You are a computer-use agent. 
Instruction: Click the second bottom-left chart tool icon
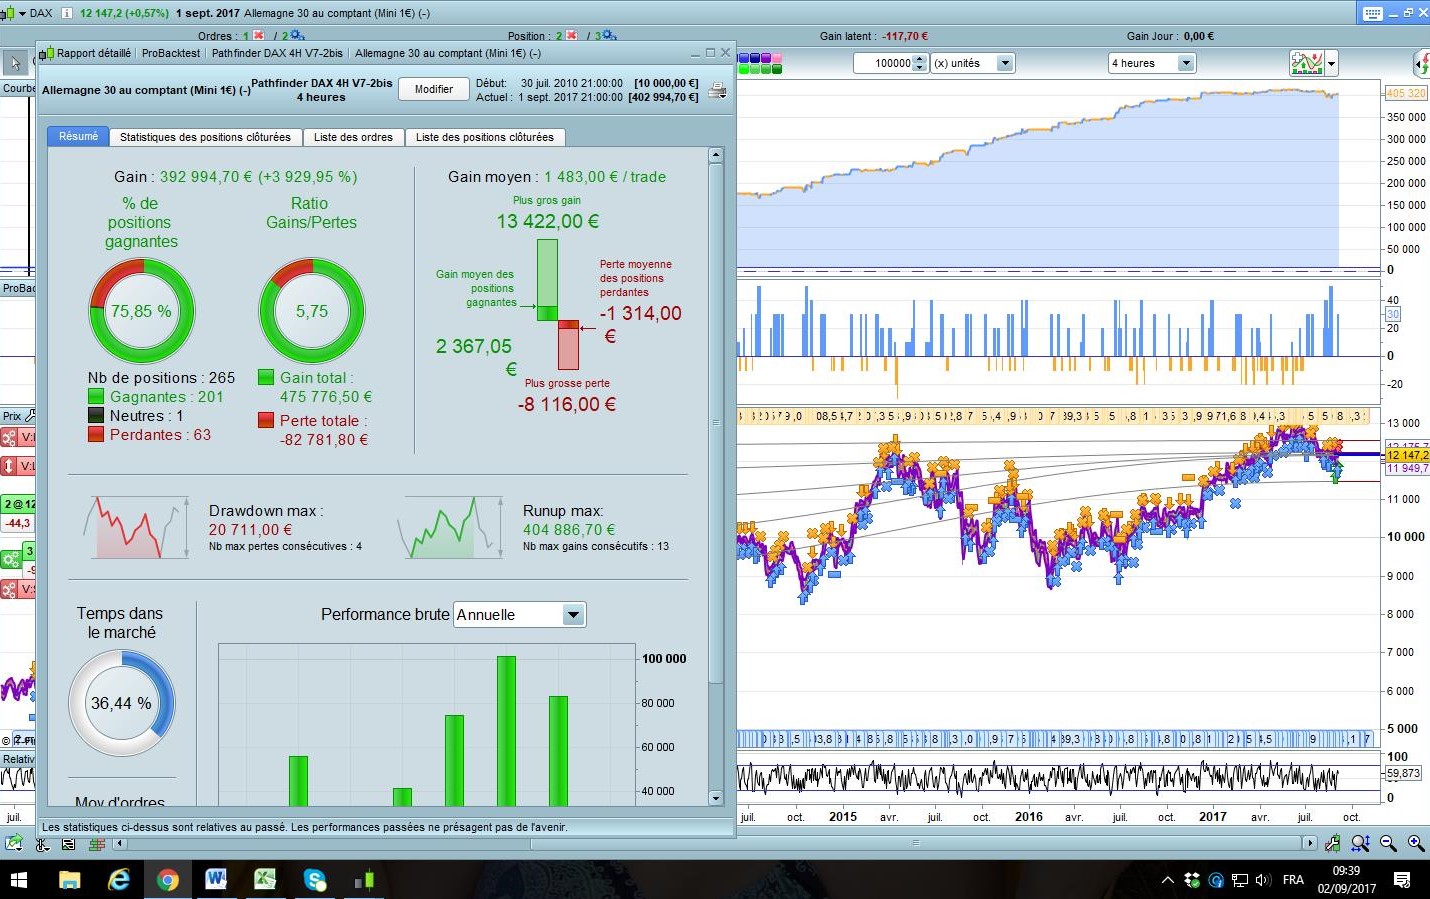pyautogui.click(x=42, y=844)
